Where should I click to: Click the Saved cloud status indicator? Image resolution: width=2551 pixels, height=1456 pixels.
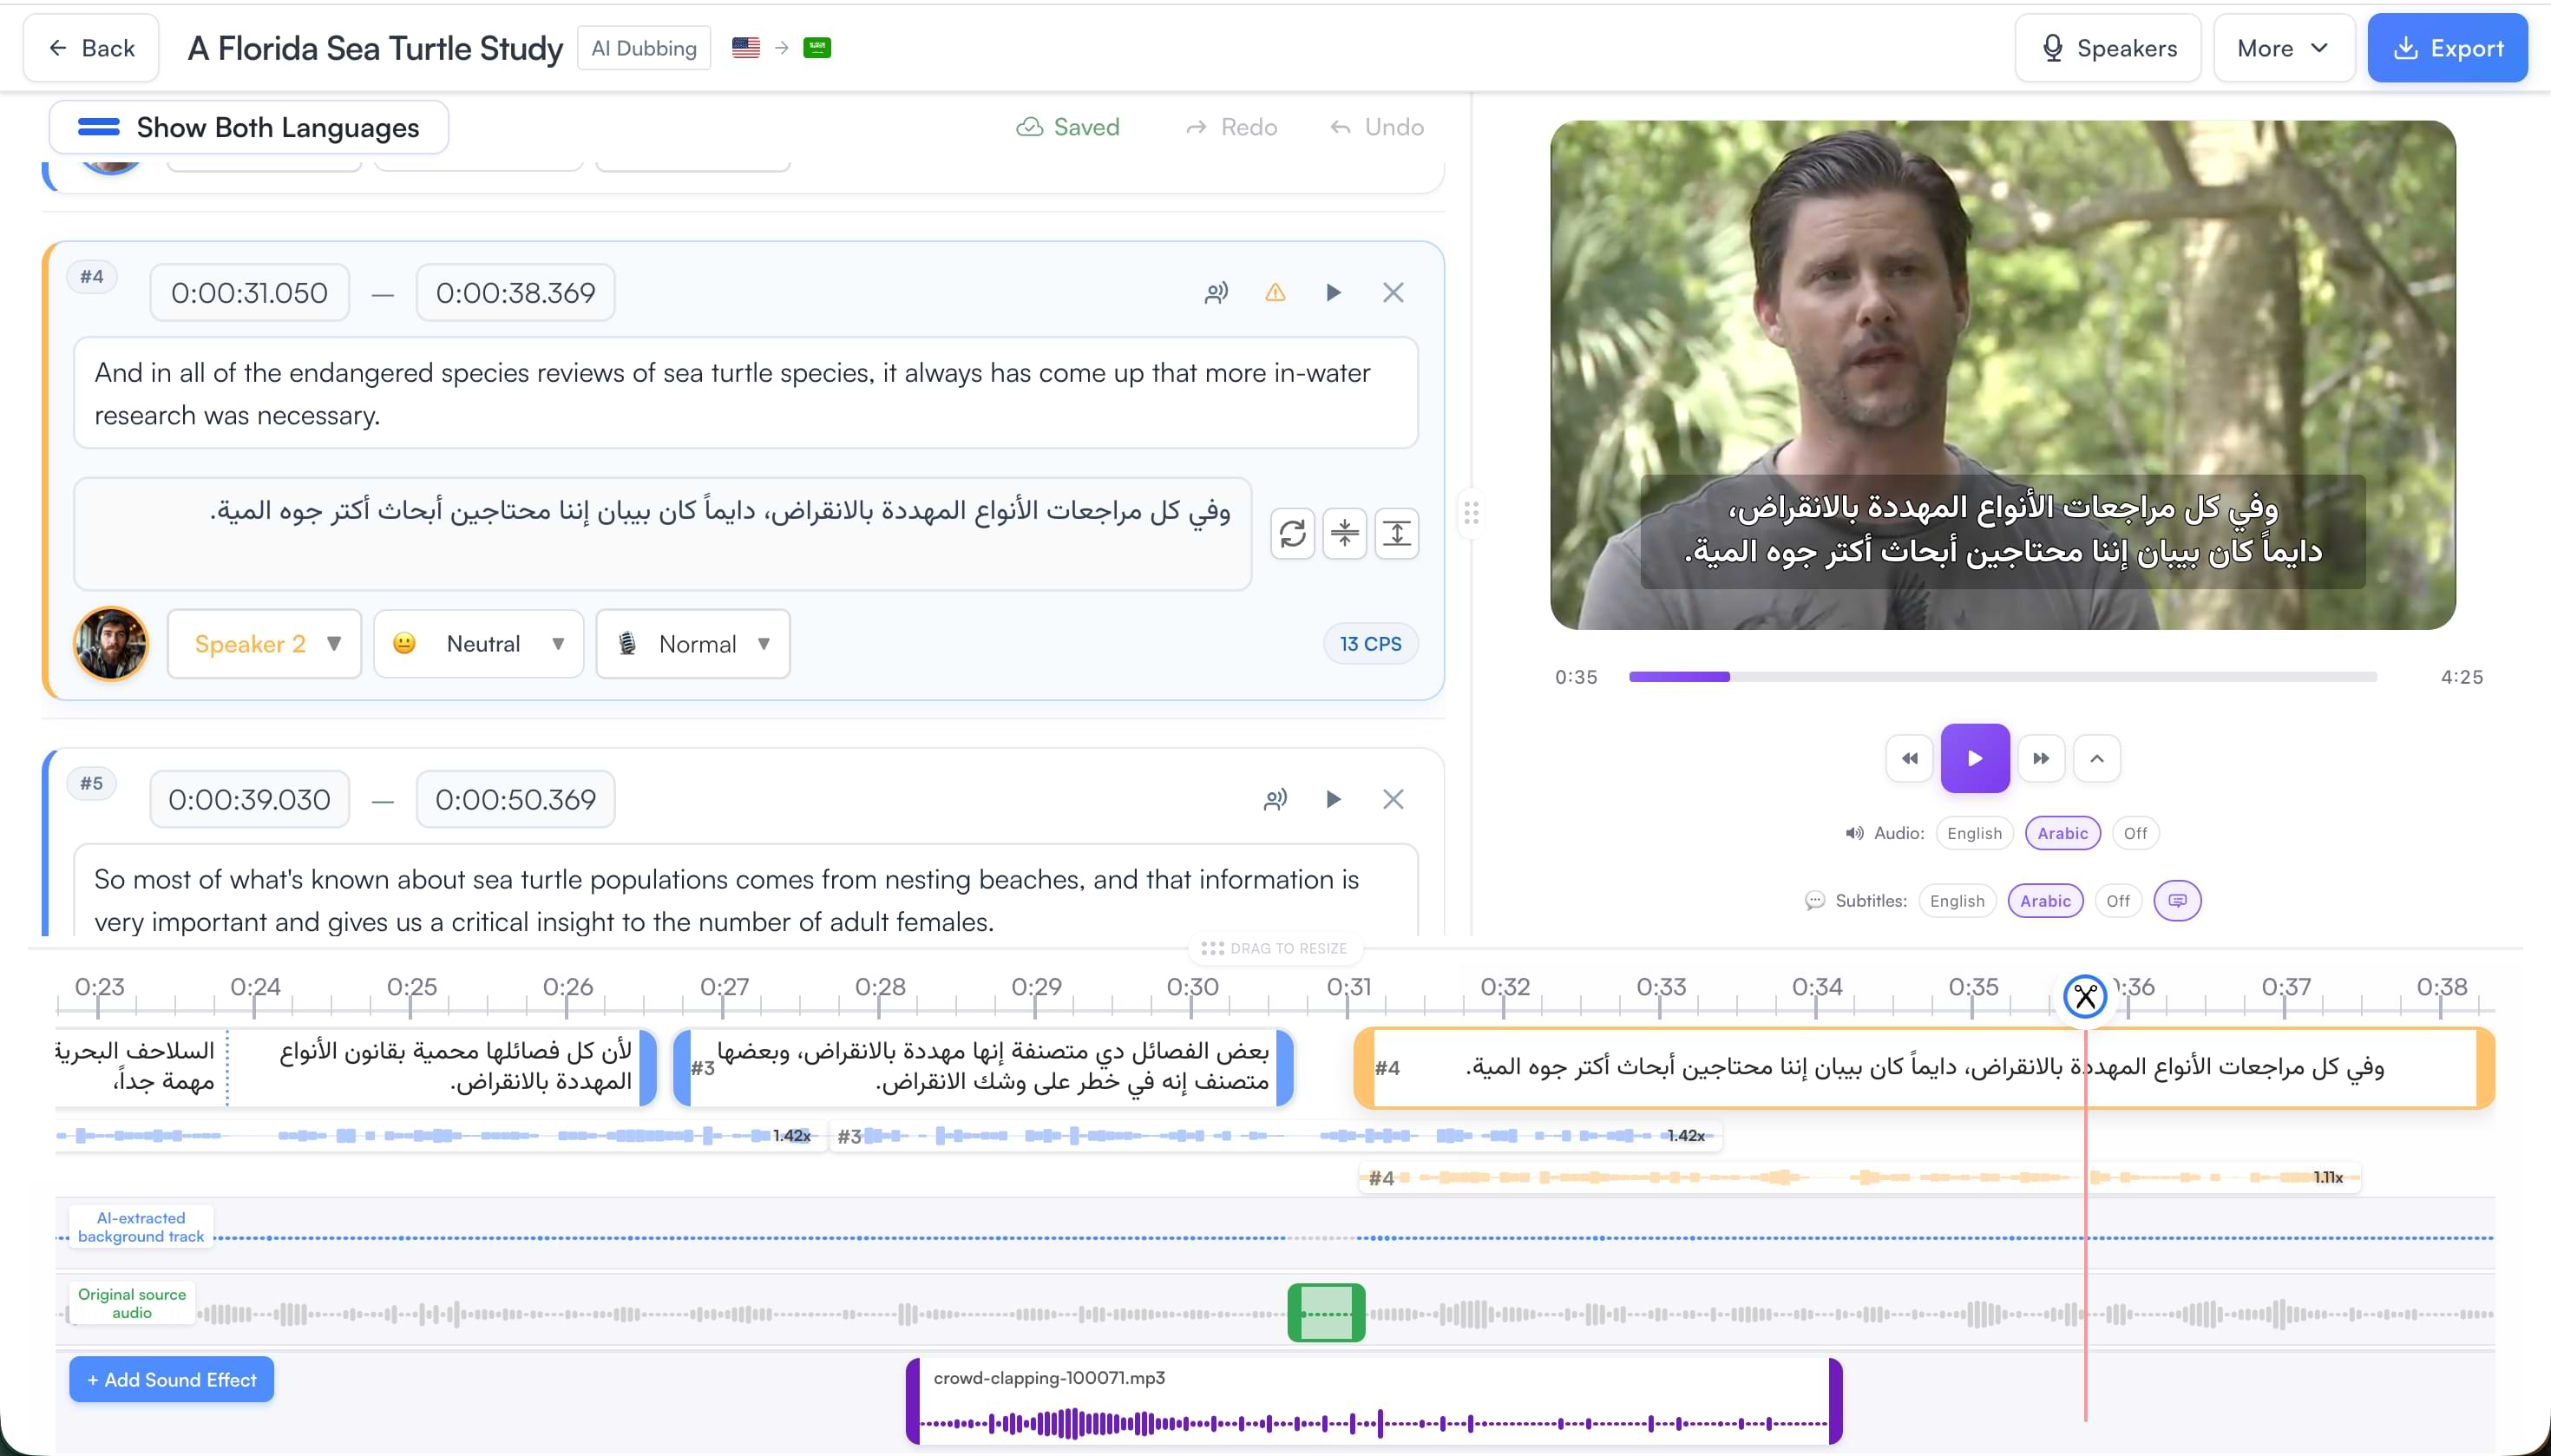coord(1068,127)
